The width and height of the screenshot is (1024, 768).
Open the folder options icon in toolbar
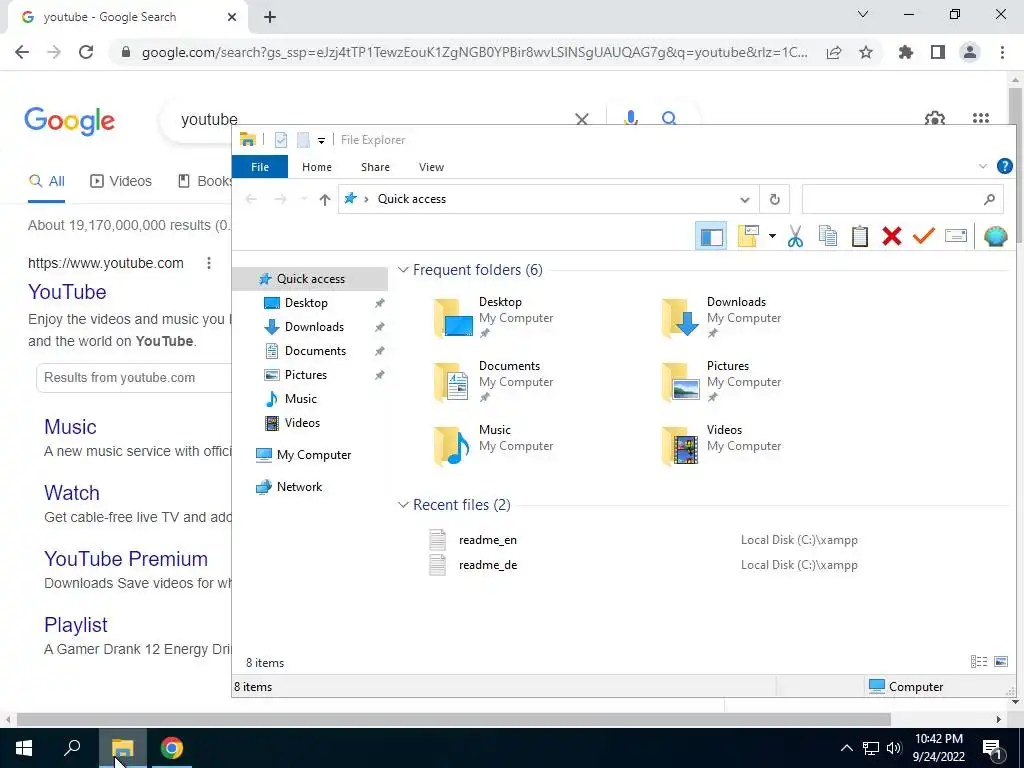[748, 236]
